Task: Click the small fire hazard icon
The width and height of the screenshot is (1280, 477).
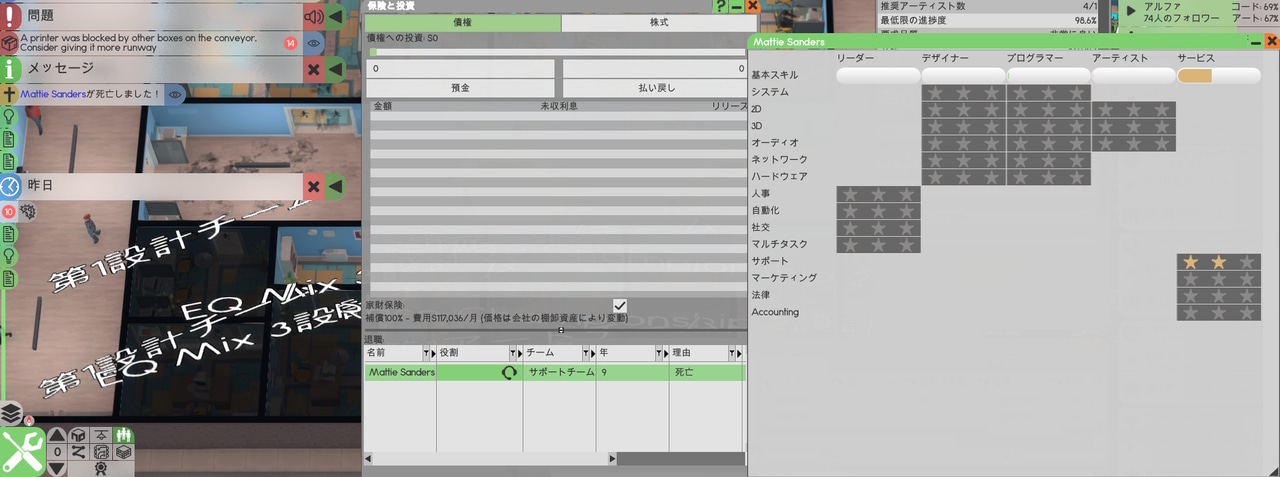Action: coord(29,420)
